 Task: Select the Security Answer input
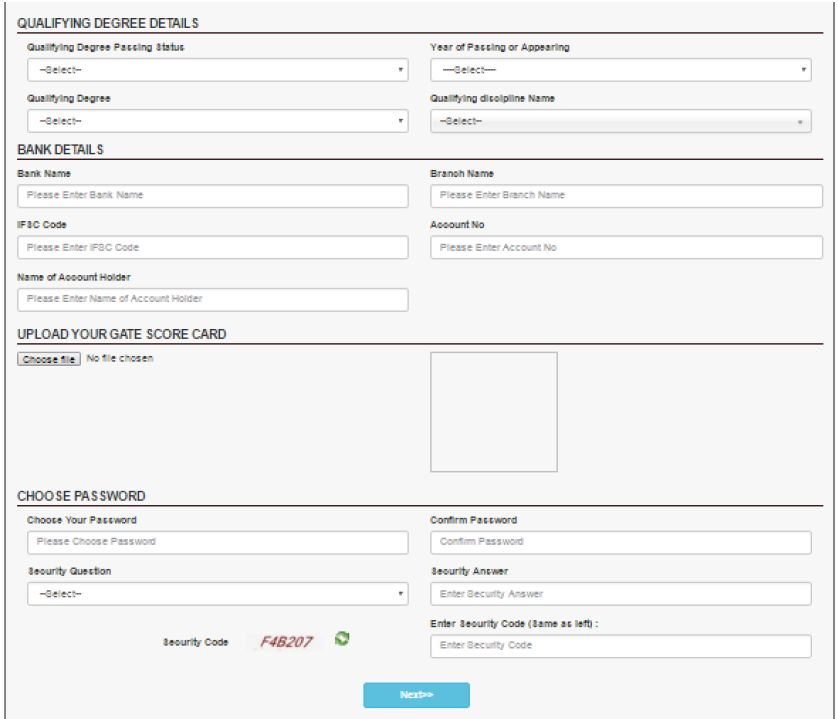pyautogui.click(x=619, y=594)
